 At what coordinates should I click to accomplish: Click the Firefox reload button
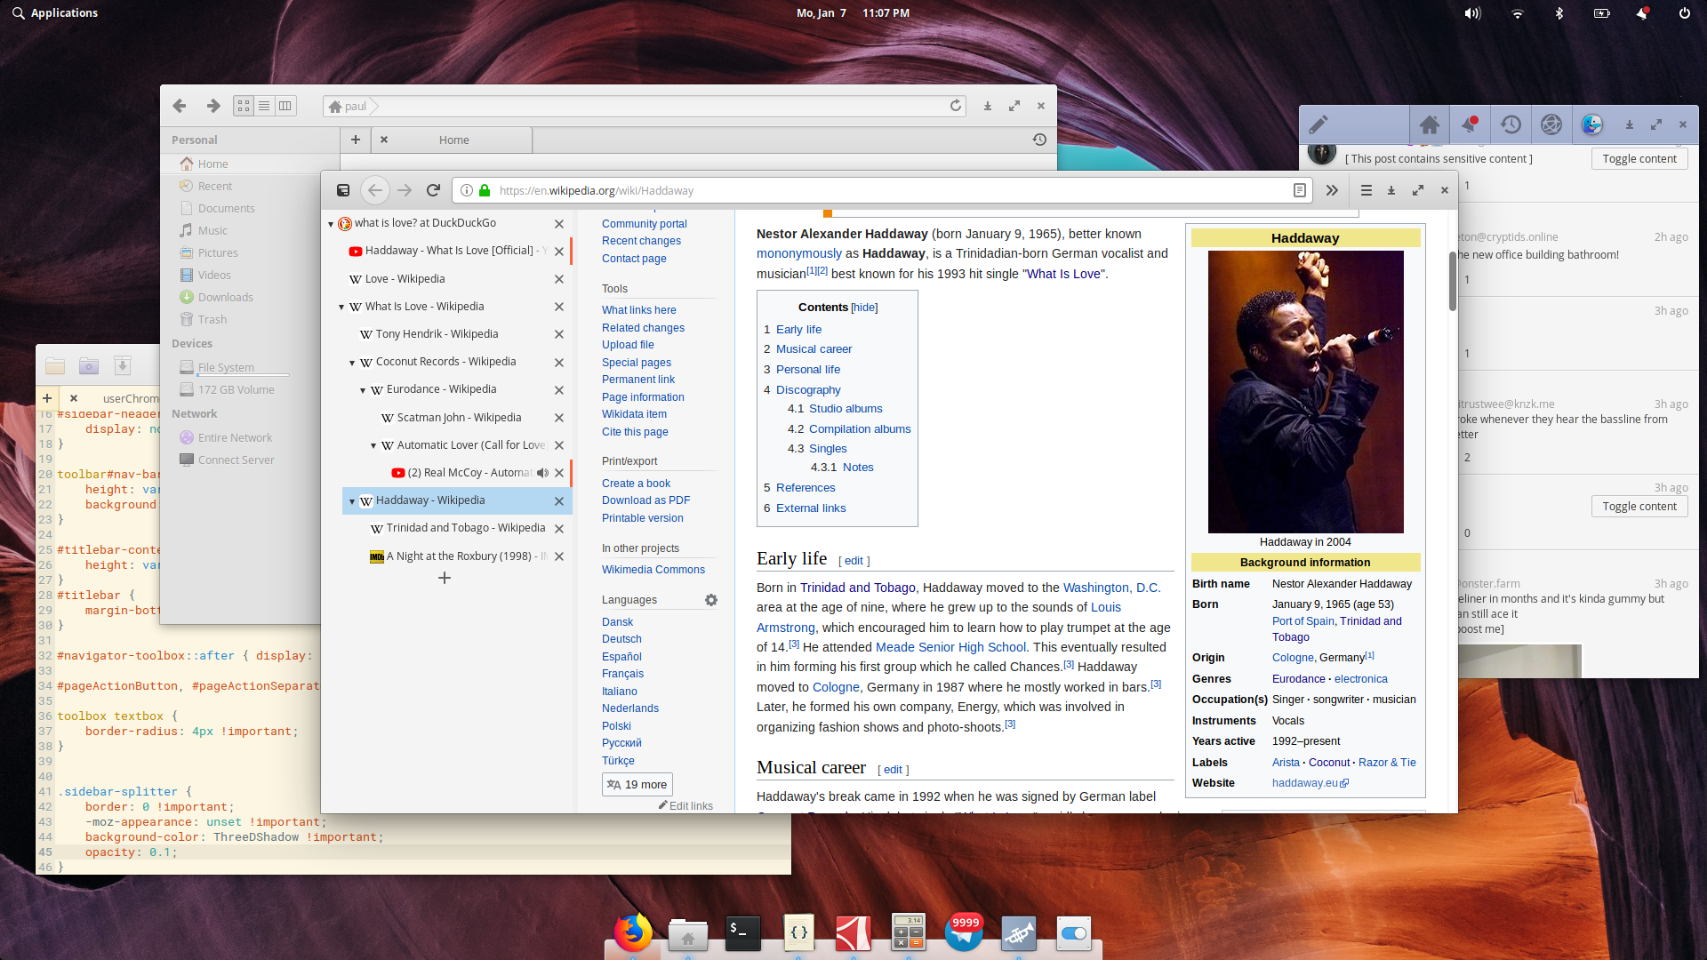click(x=433, y=190)
